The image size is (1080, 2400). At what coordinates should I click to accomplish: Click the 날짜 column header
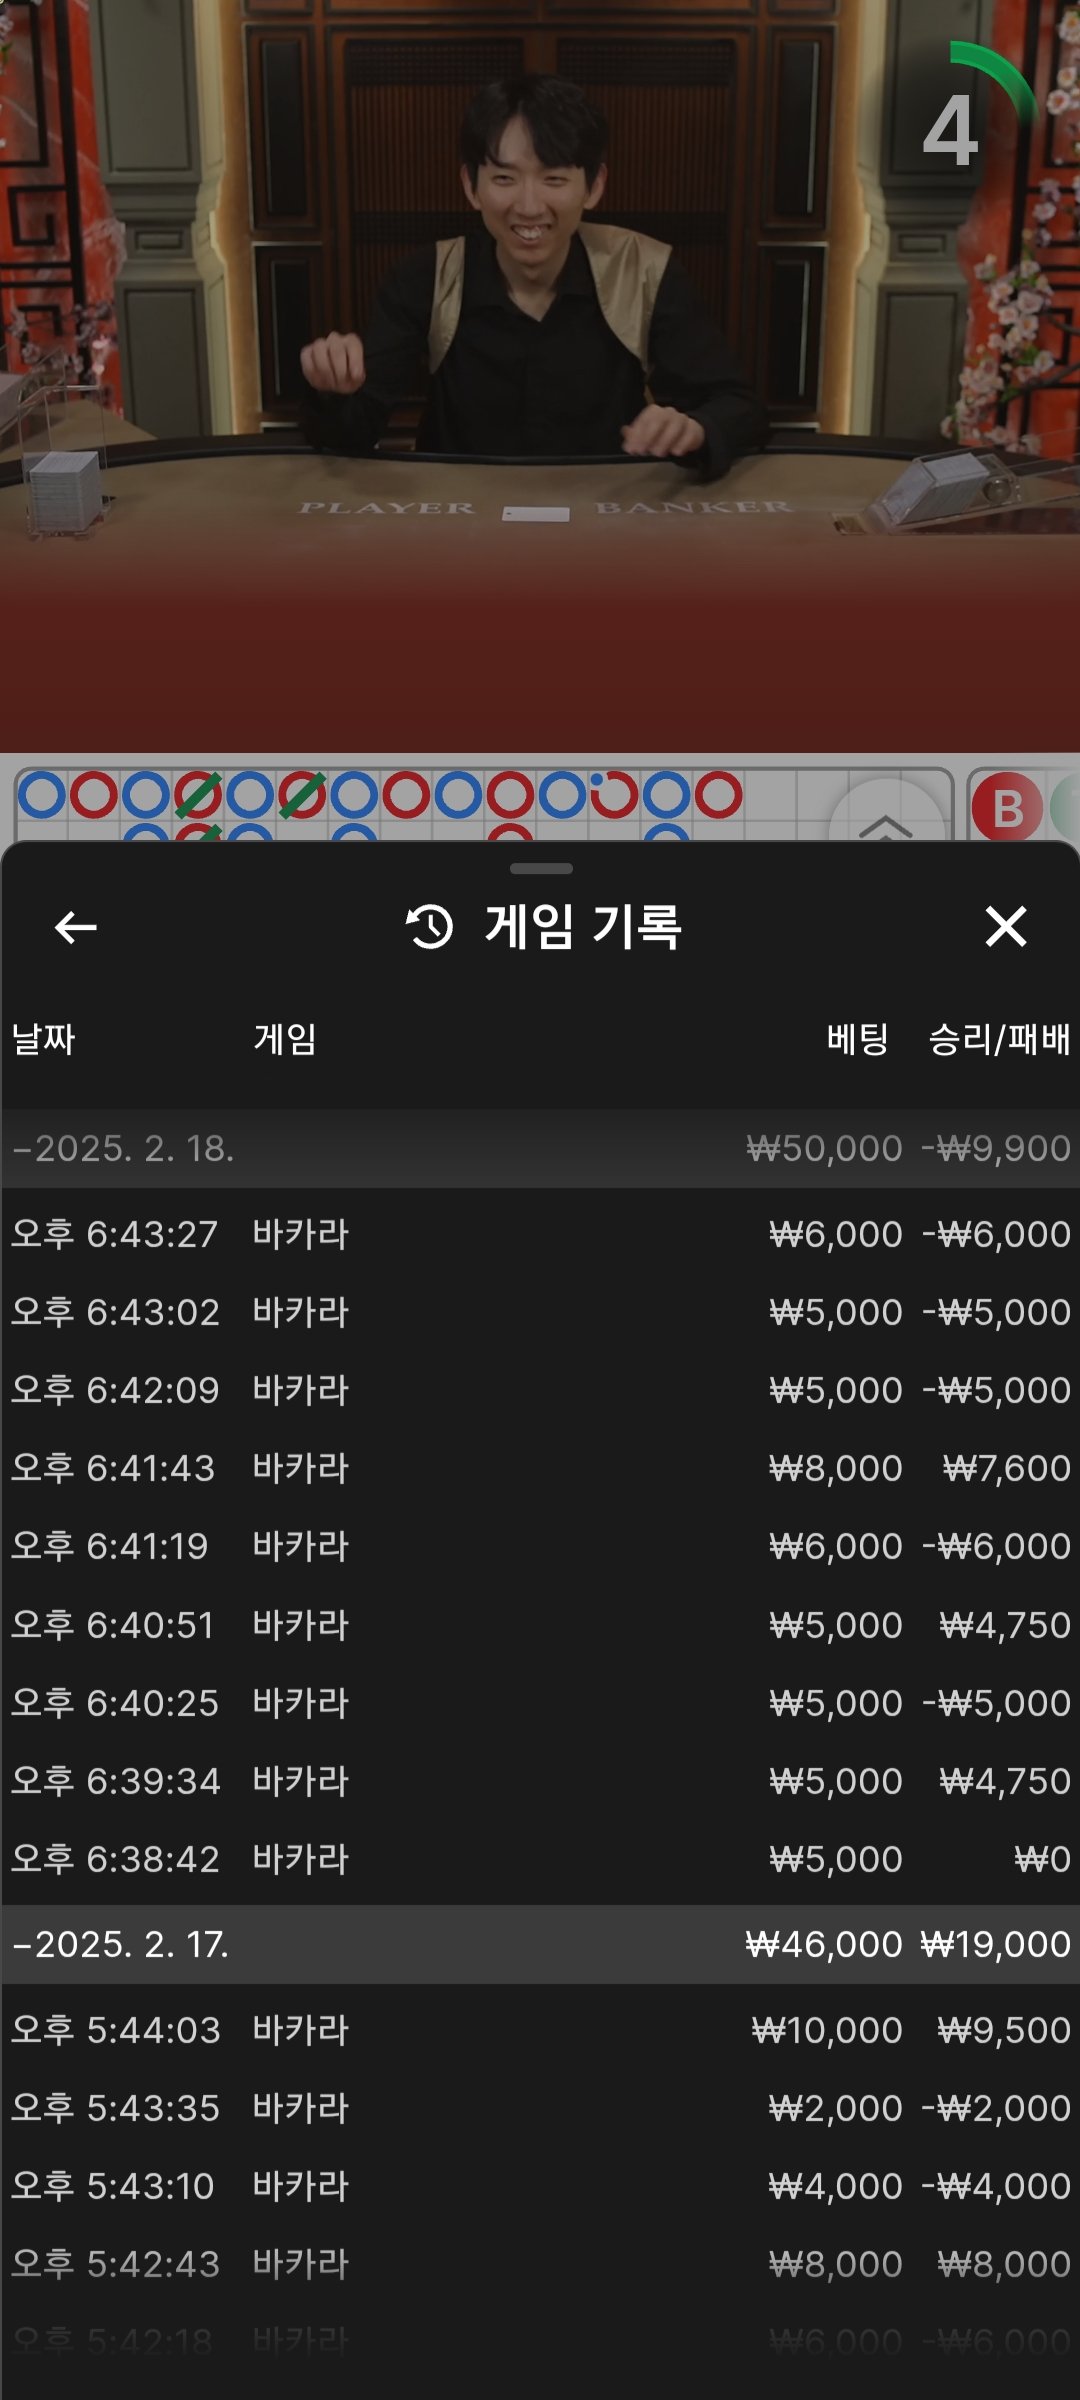click(x=44, y=1039)
